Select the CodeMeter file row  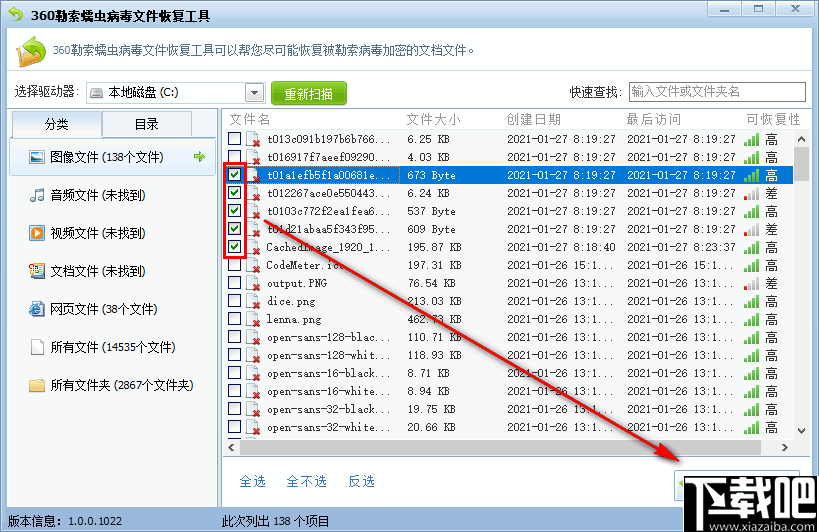tap(509, 265)
